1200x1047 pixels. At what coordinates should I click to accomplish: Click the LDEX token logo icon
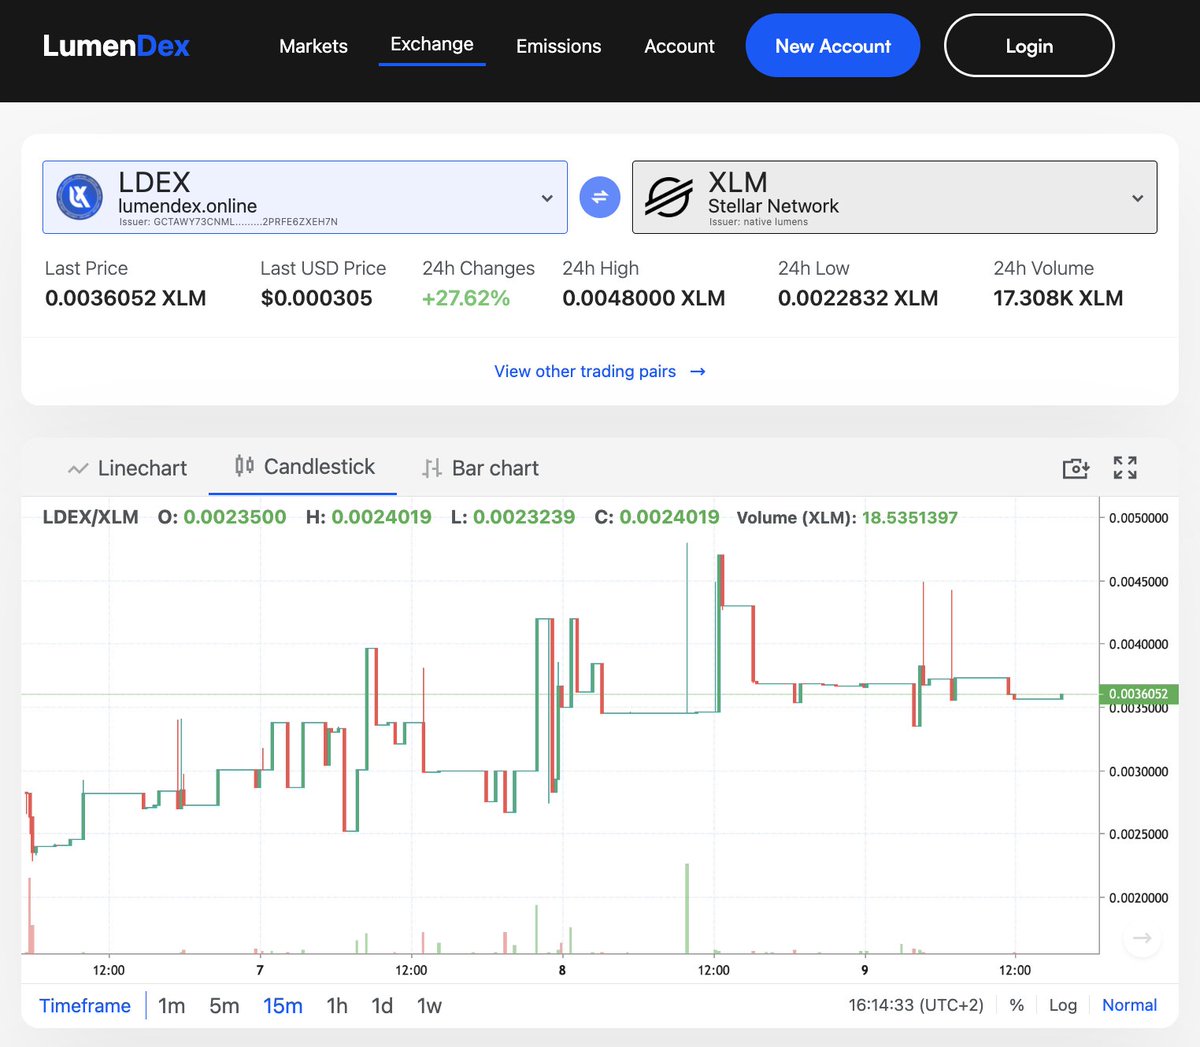tap(80, 197)
